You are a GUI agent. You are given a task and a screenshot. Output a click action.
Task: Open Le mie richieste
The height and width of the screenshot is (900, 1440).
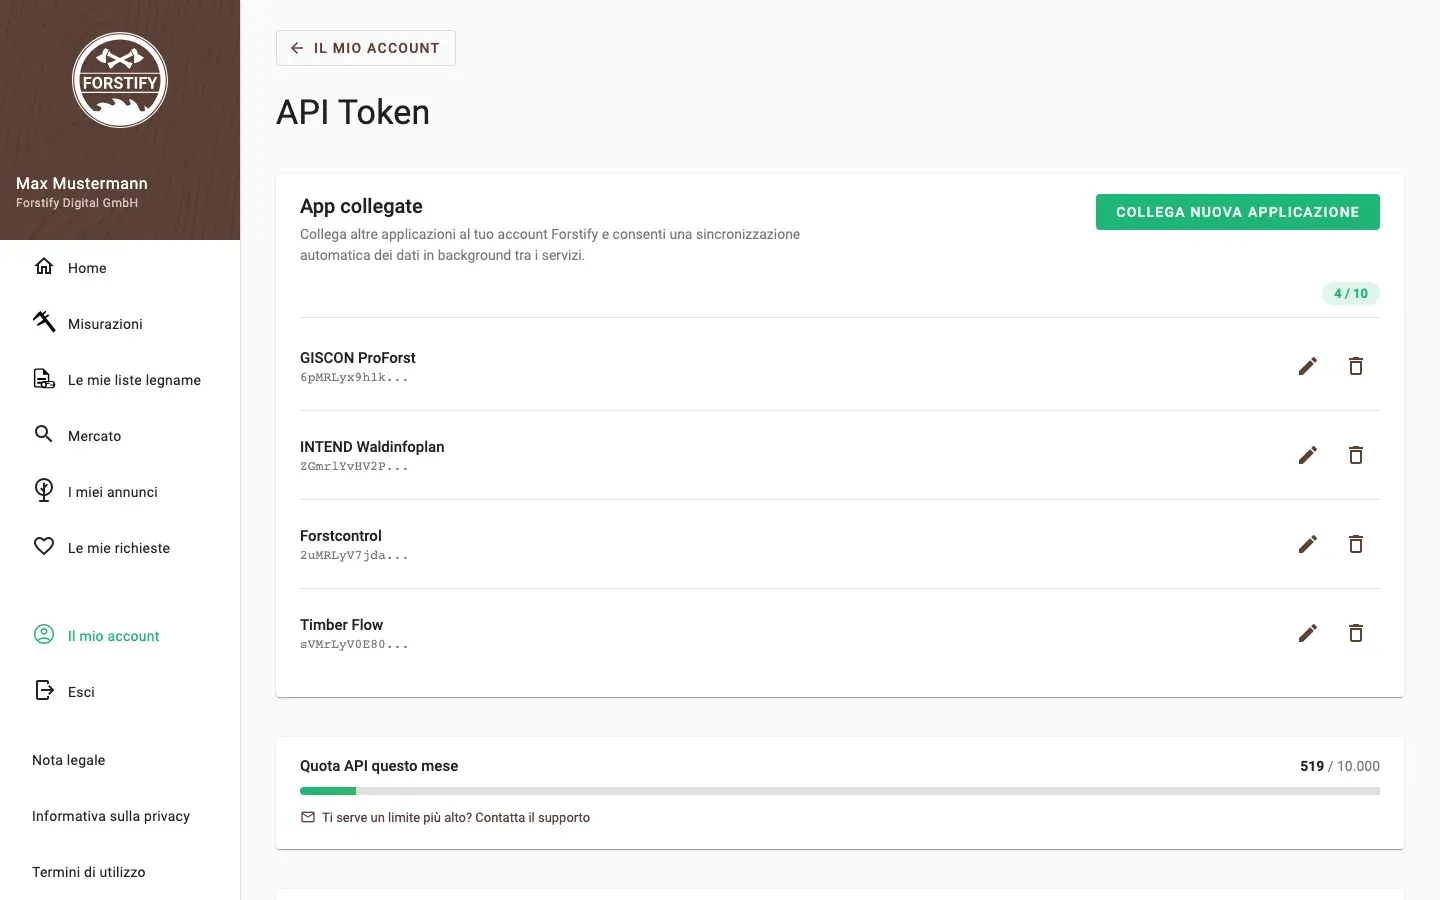(120, 547)
